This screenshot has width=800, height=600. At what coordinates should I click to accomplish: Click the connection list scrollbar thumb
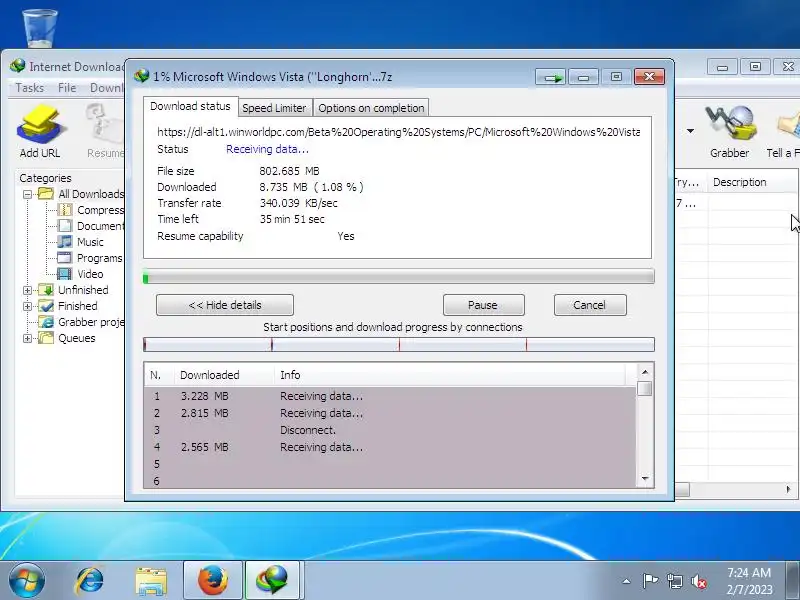[645, 388]
